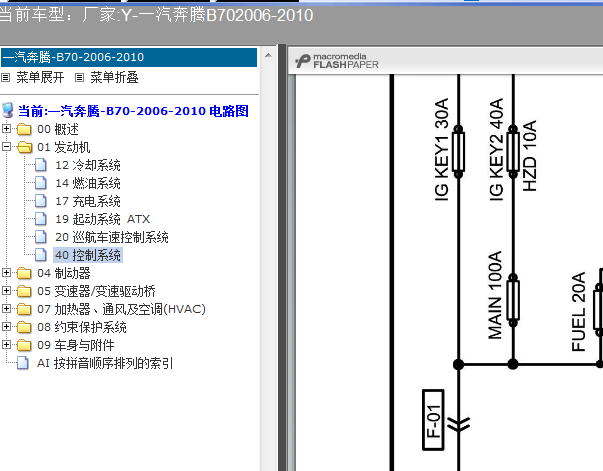Click the open folder icon of 01 发动机
603x471 pixels.
pyautogui.click(x=25, y=147)
